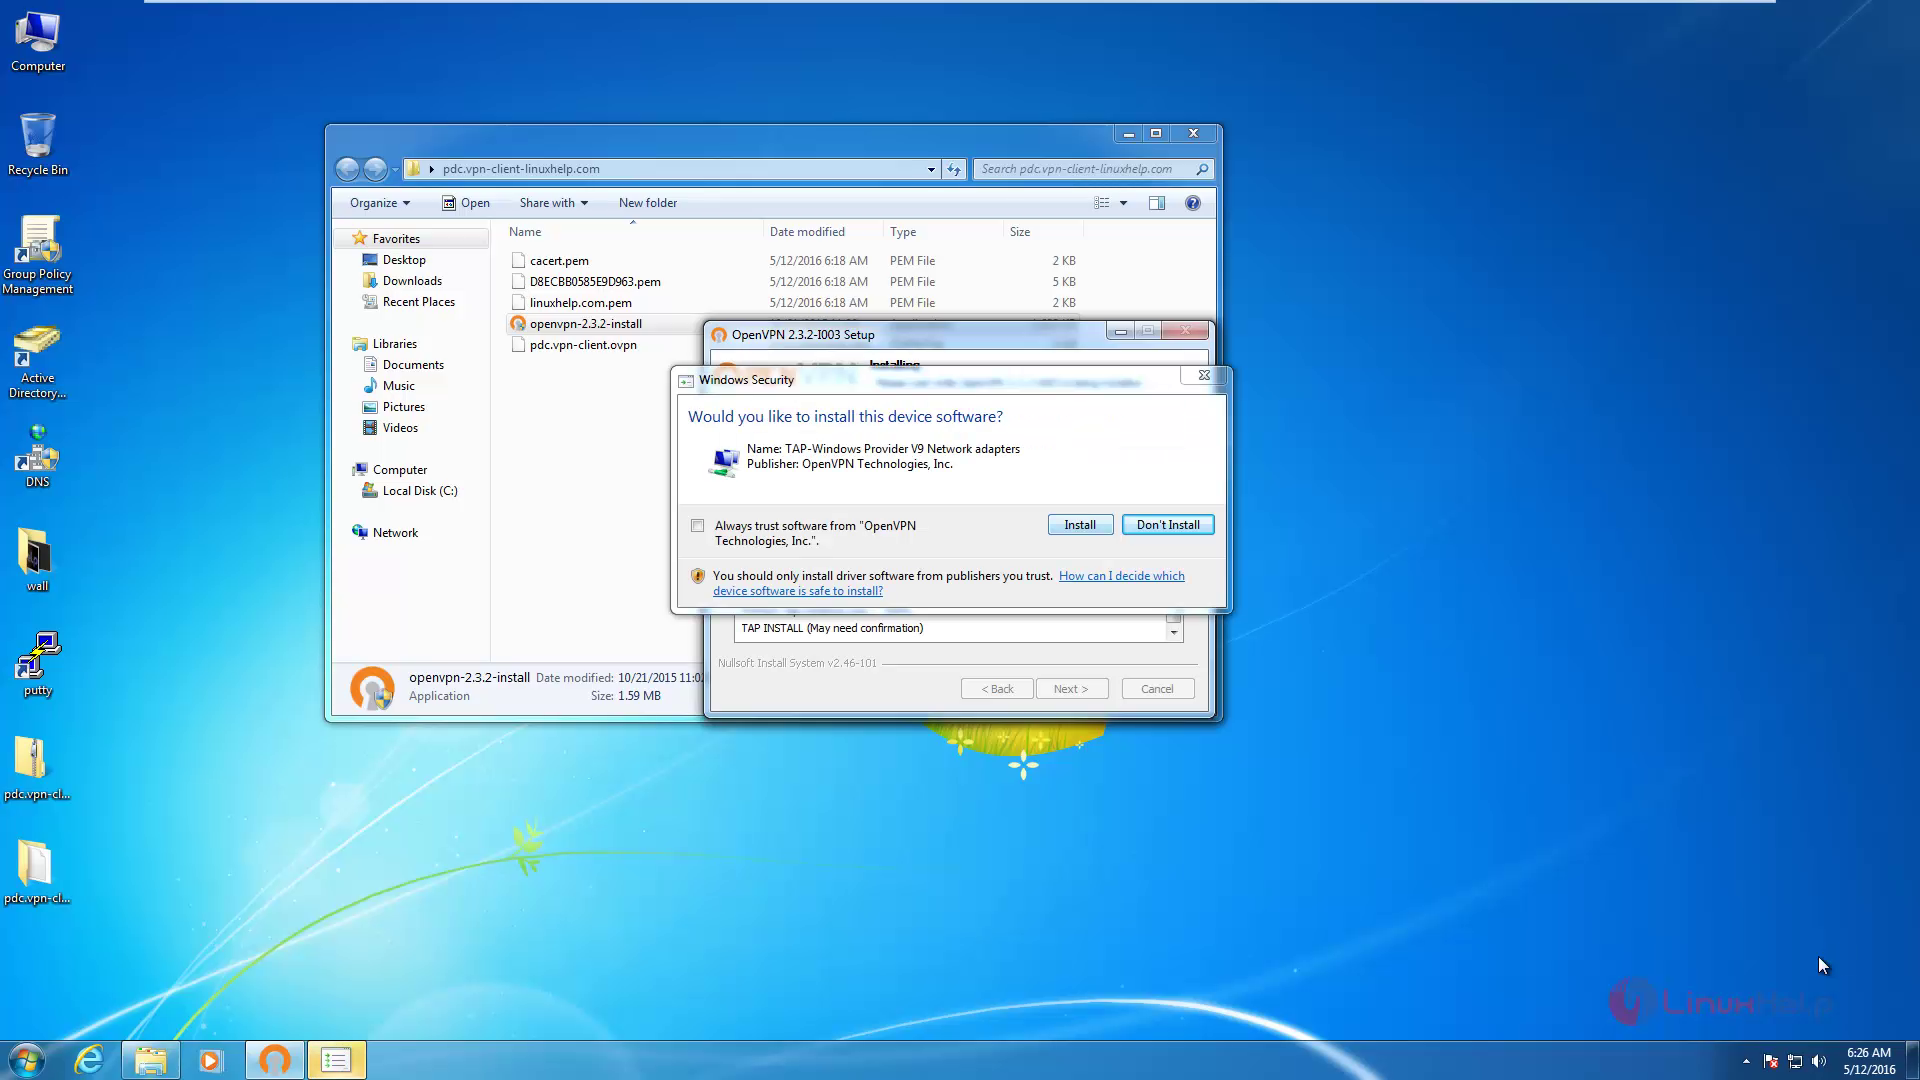Image resolution: width=1920 pixels, height=1080 pixels.
Task: Click Install in Windows Security dialog
Action: [x=1080, y=525]
